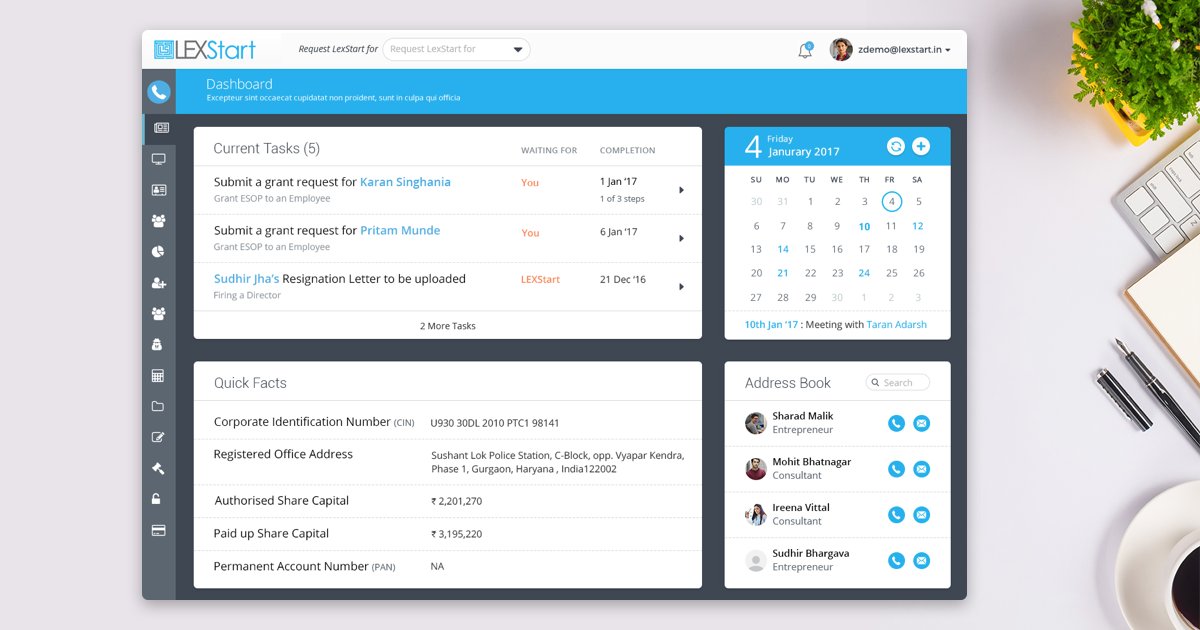Open Pritam Munde link
Screen dimensions: 1200x630
400,230
